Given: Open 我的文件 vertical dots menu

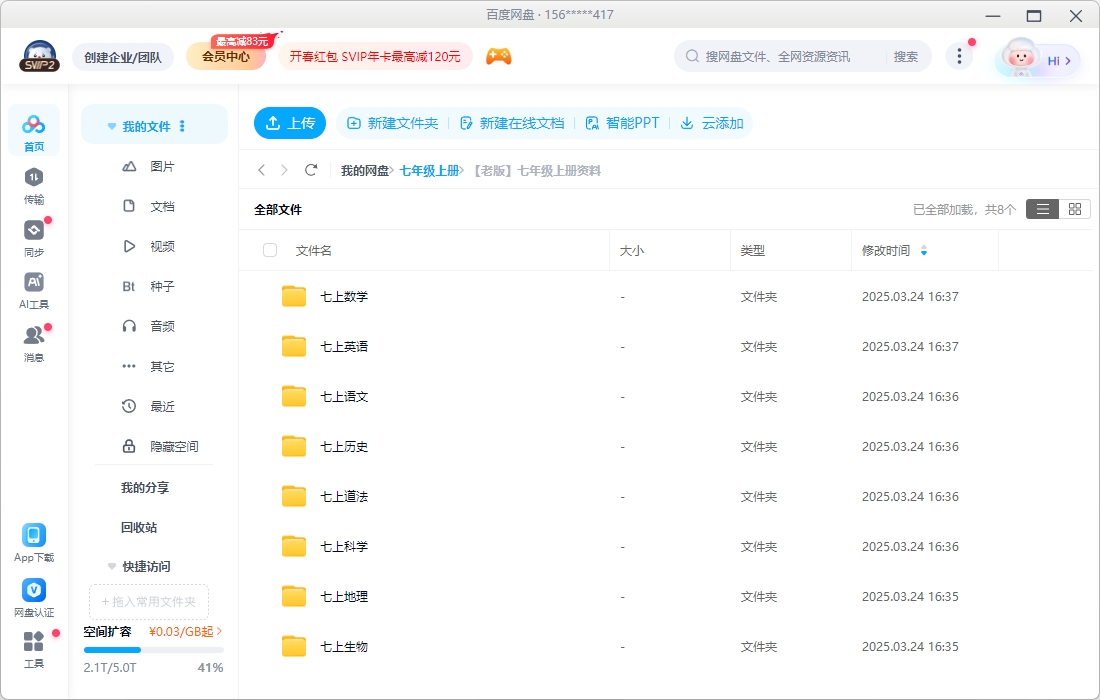Looking at the screenshot, I should tap(182, 126).
